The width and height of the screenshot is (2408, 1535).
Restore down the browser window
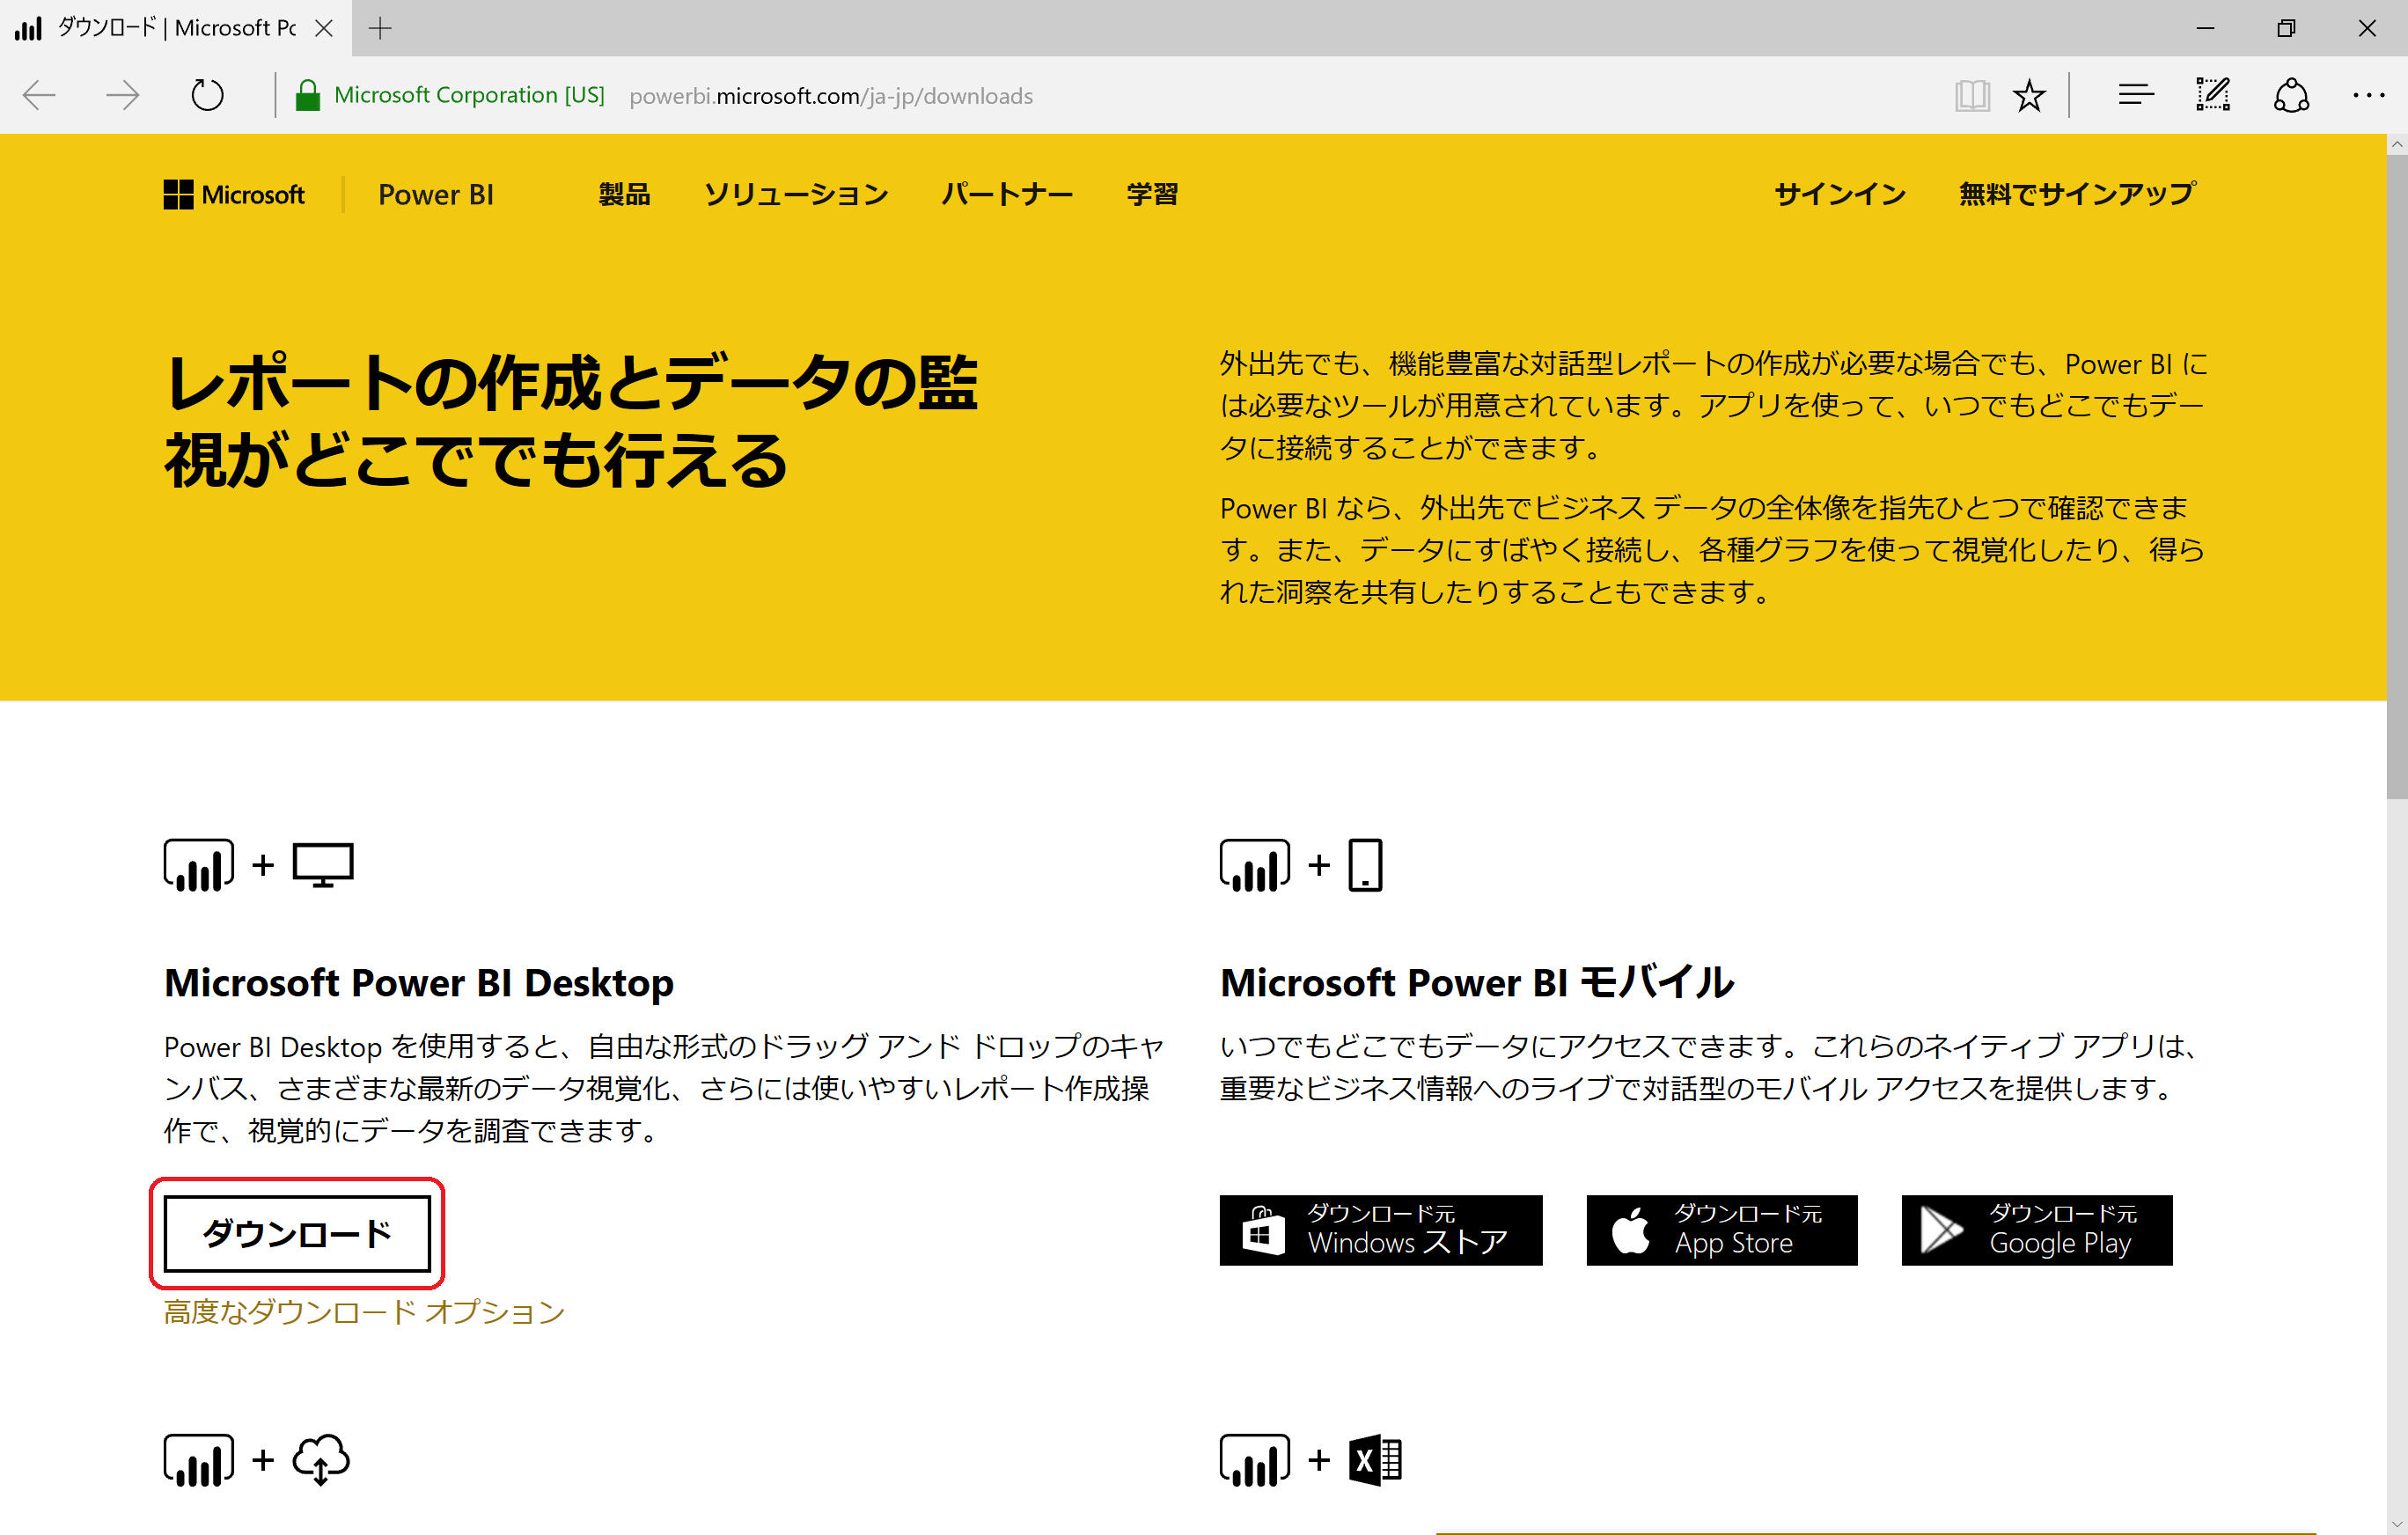tap(2286, 28)
